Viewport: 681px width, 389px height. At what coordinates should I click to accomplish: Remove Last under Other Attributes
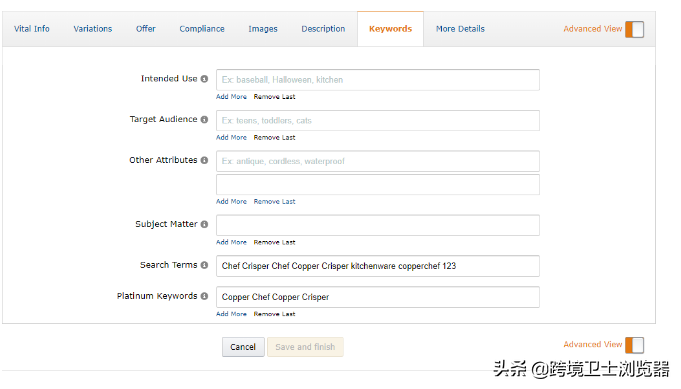coord(274,201)
